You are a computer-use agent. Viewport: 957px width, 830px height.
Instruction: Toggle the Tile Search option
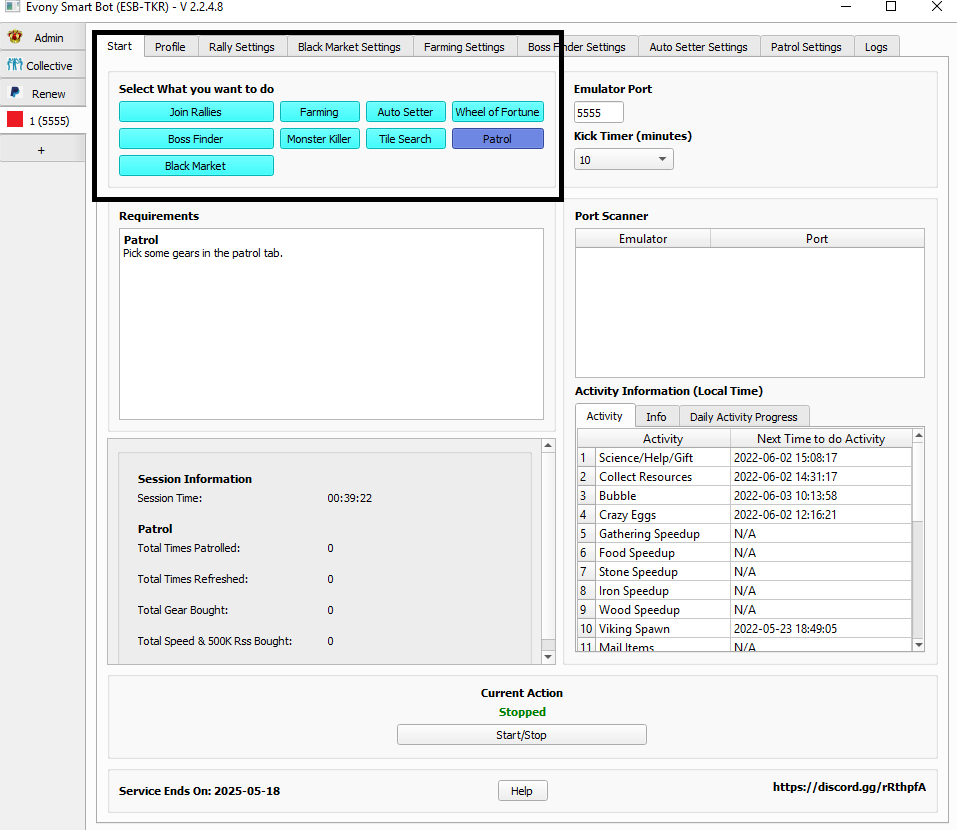coord(405,139)
